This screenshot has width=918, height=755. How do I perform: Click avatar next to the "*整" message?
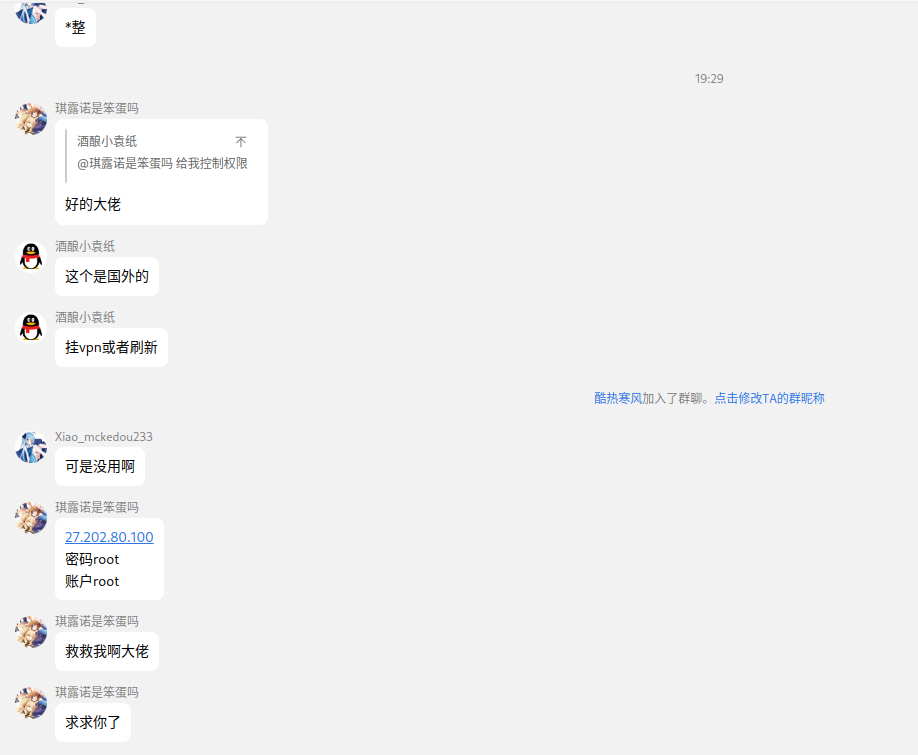click(31, 10)
